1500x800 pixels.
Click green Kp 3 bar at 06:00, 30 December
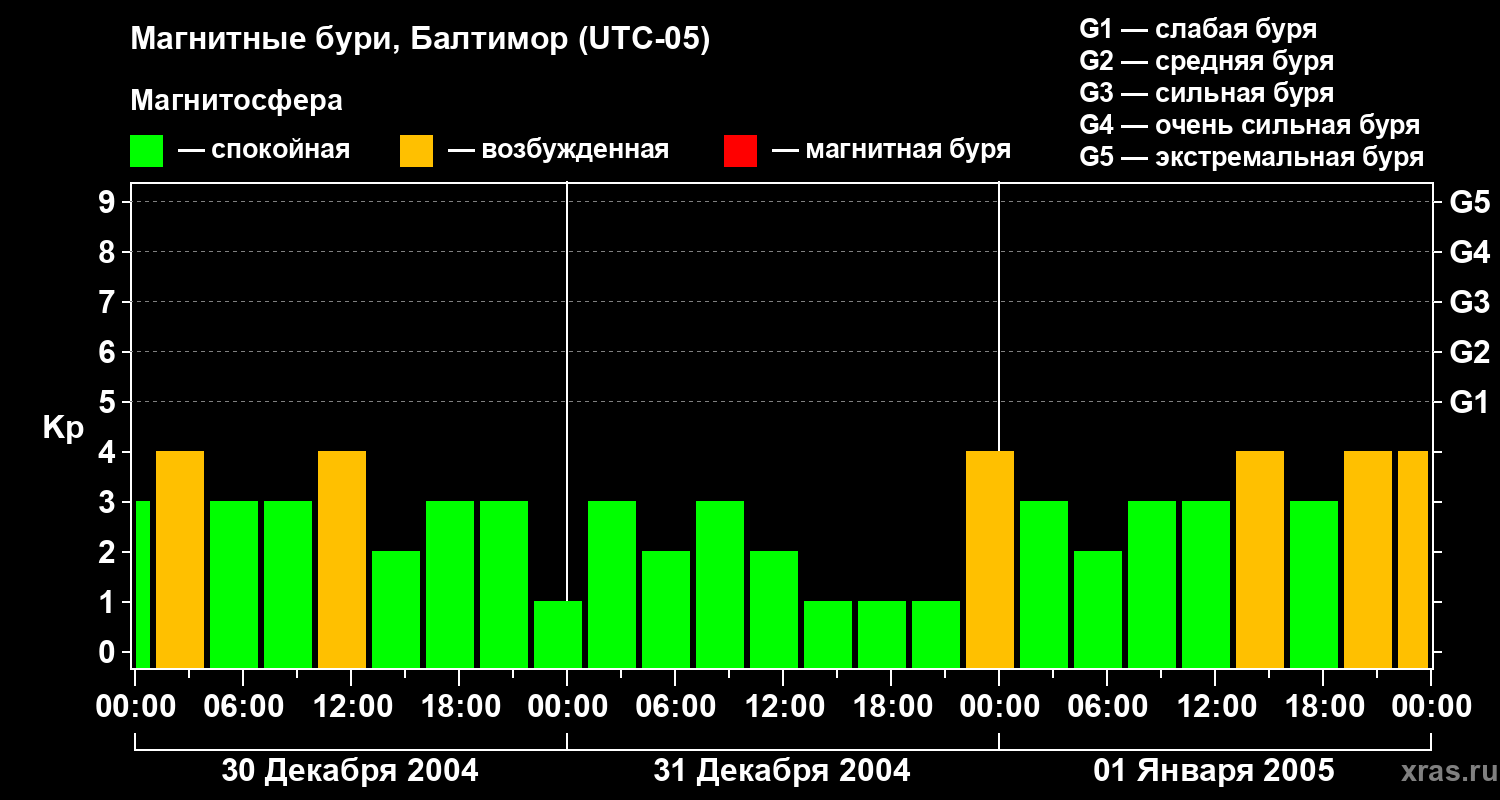coord(234,584)
